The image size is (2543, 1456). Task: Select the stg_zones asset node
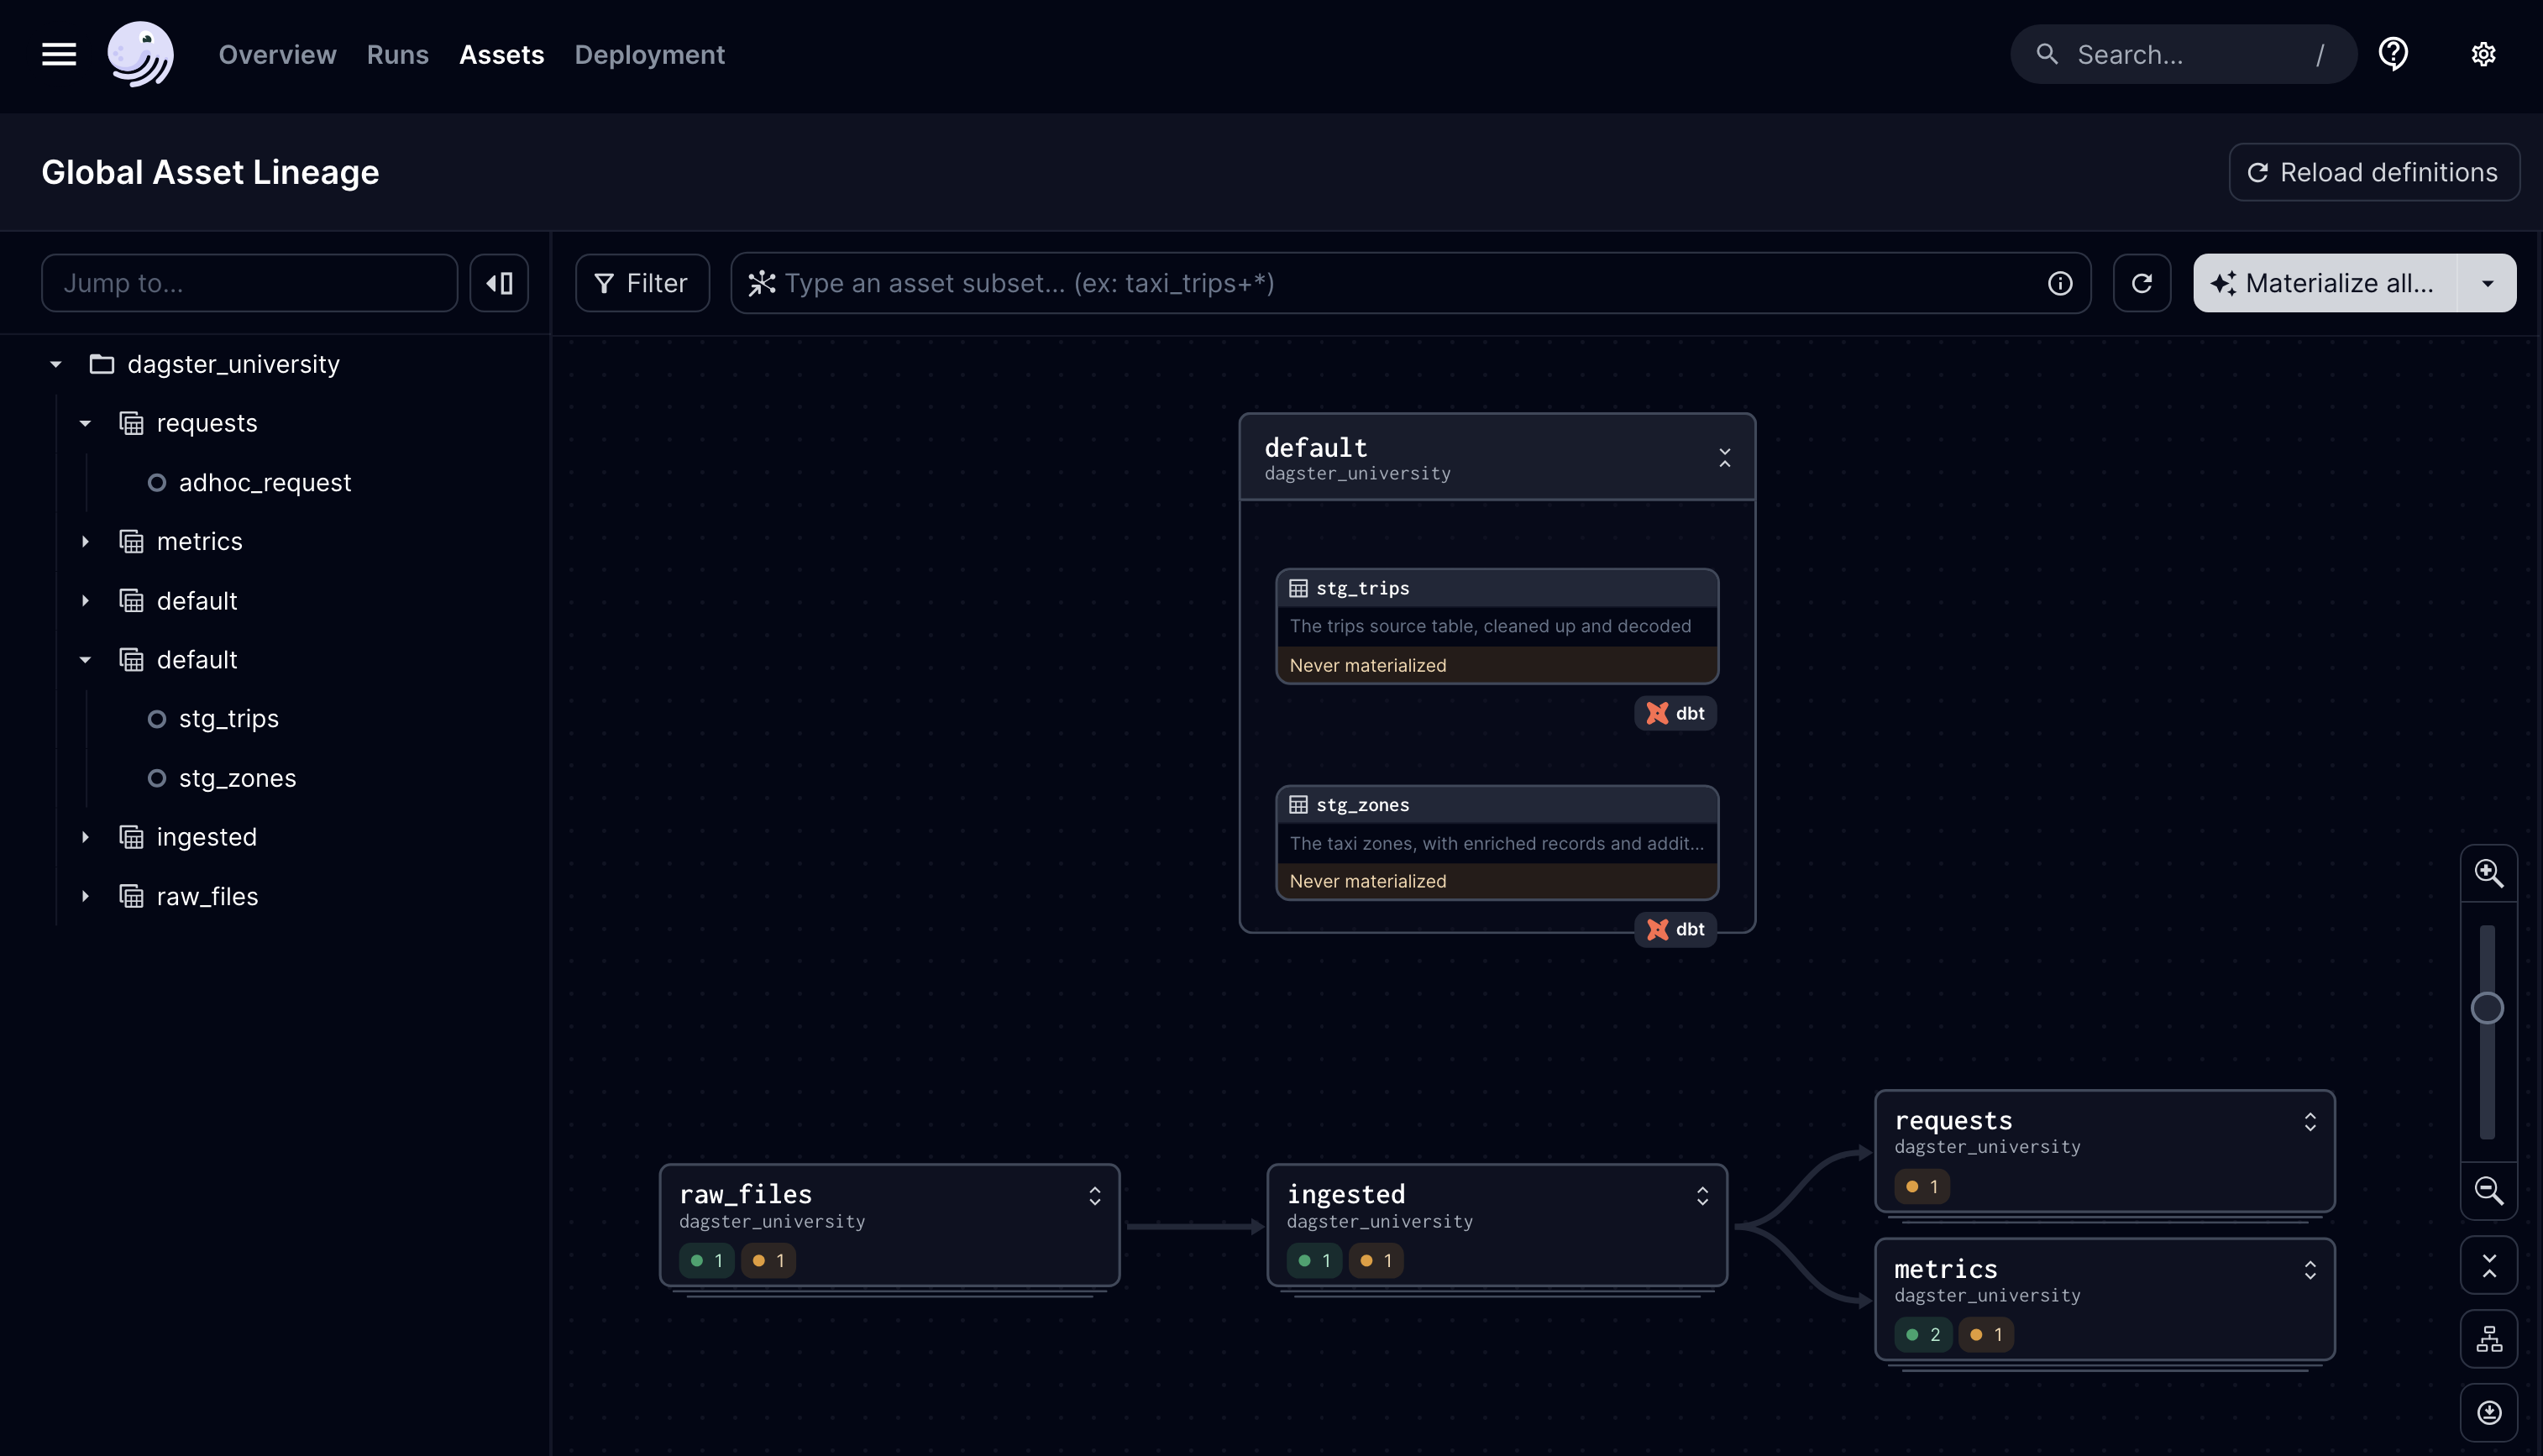pos(1497,843)
